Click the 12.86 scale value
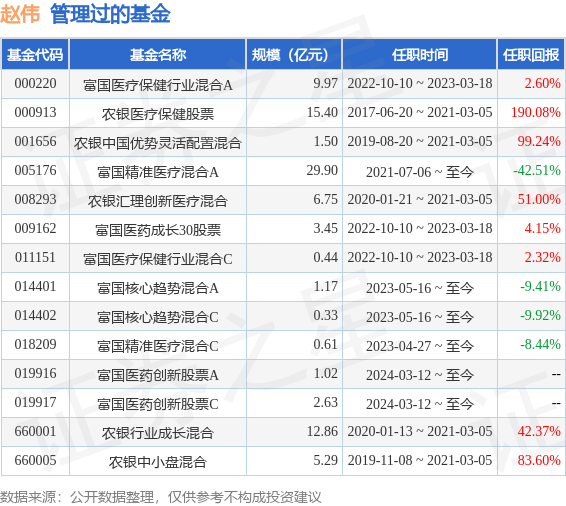566x506 pixels. (322, 431)
